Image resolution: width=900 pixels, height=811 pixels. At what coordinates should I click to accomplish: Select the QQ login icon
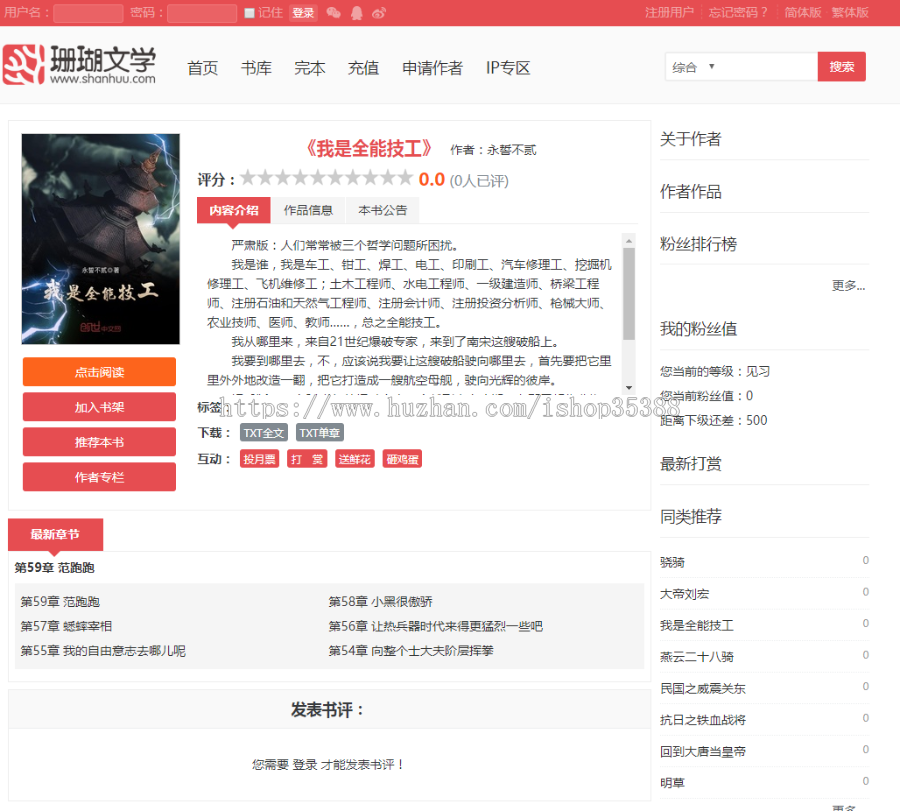tap(356, 13)
